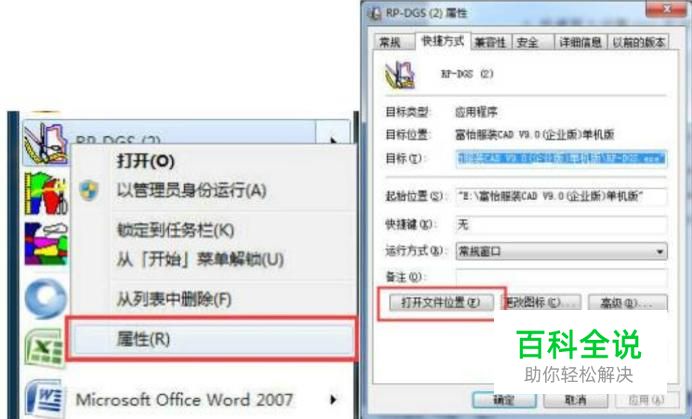Viewport: 692px width, 419px height.
Task: Choose 打开(O) in the context menu
Action: point(146,161)
